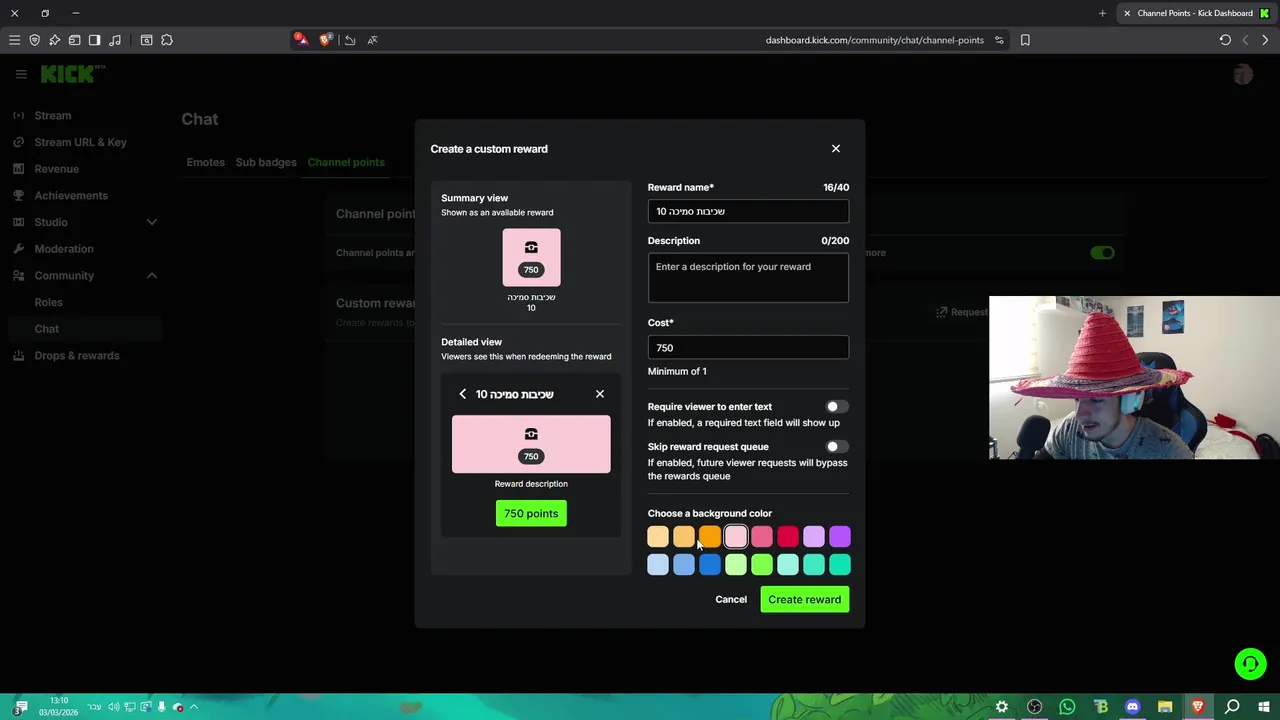The width and height of the screenshot is (1280, 720).
Task: Open Brave Rewards triangle icon
Action: (x=300, y=40)
